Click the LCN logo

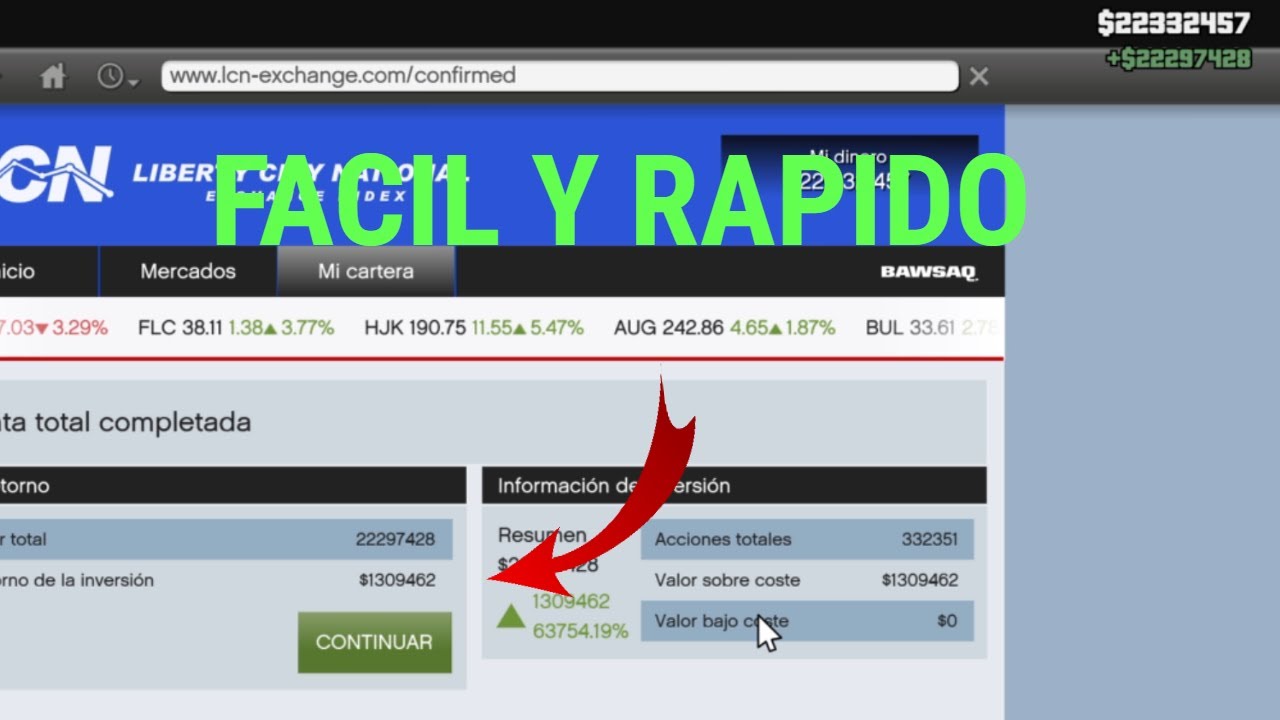(x=56, y=174)
